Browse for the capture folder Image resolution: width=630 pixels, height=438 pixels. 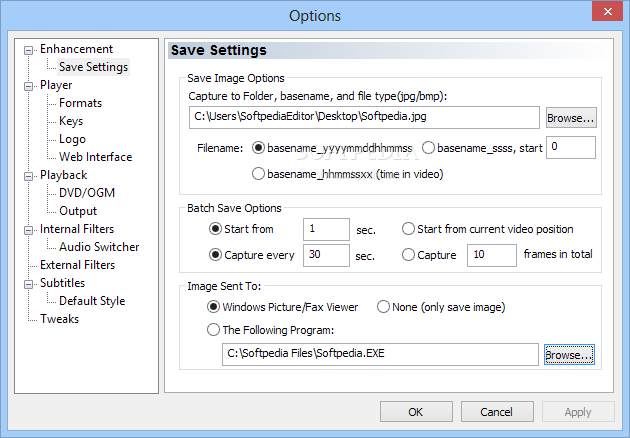point(571,118)
